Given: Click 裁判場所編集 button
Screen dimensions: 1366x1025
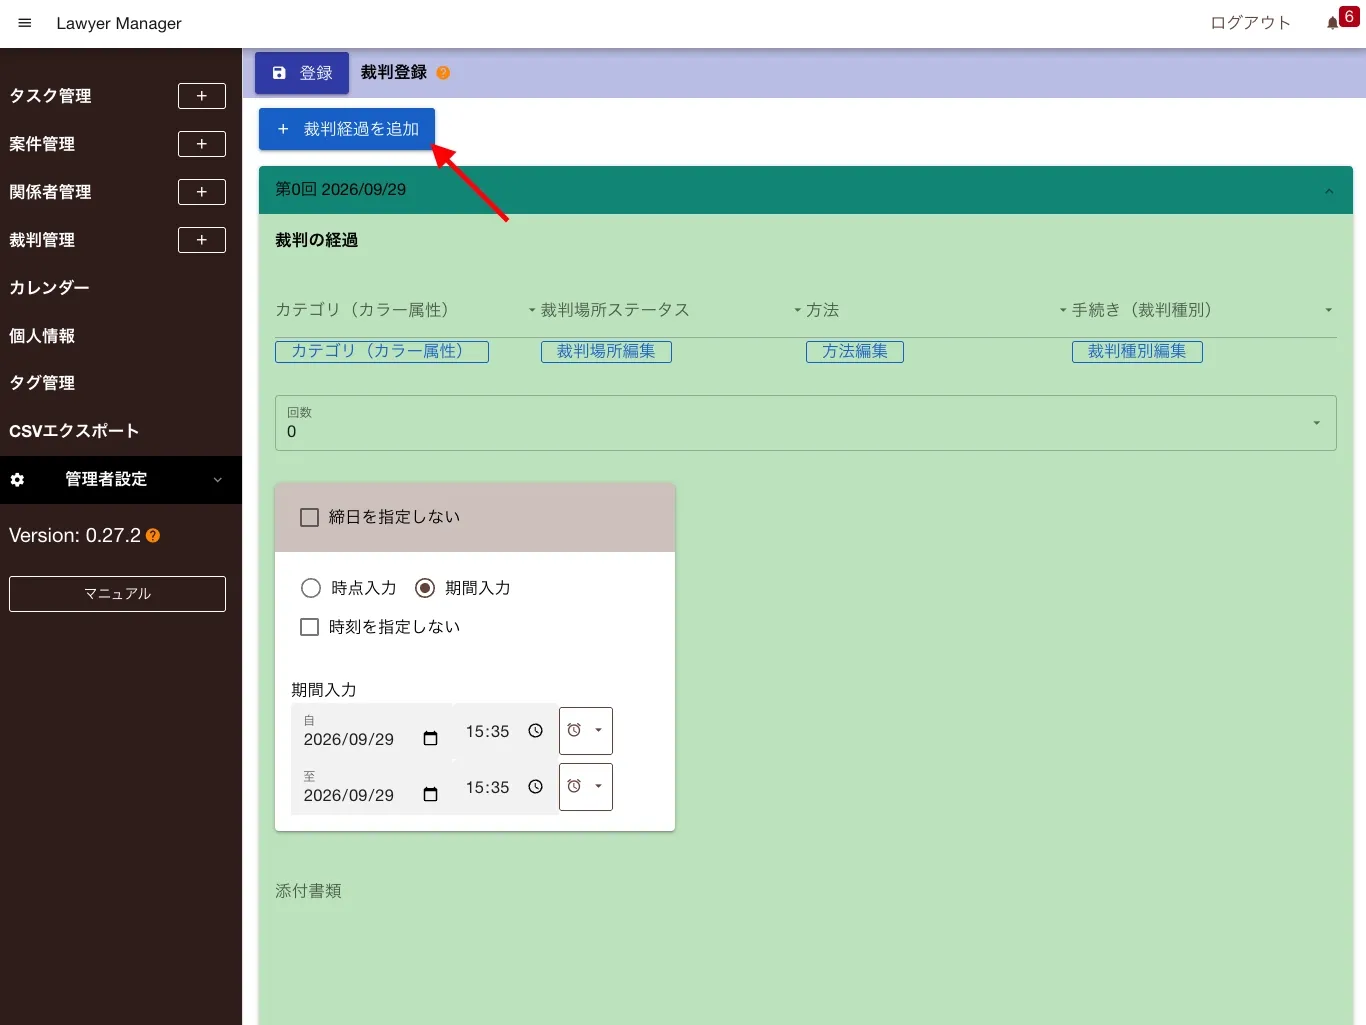Looking at the screenshot, I should [x=606, y=352].
